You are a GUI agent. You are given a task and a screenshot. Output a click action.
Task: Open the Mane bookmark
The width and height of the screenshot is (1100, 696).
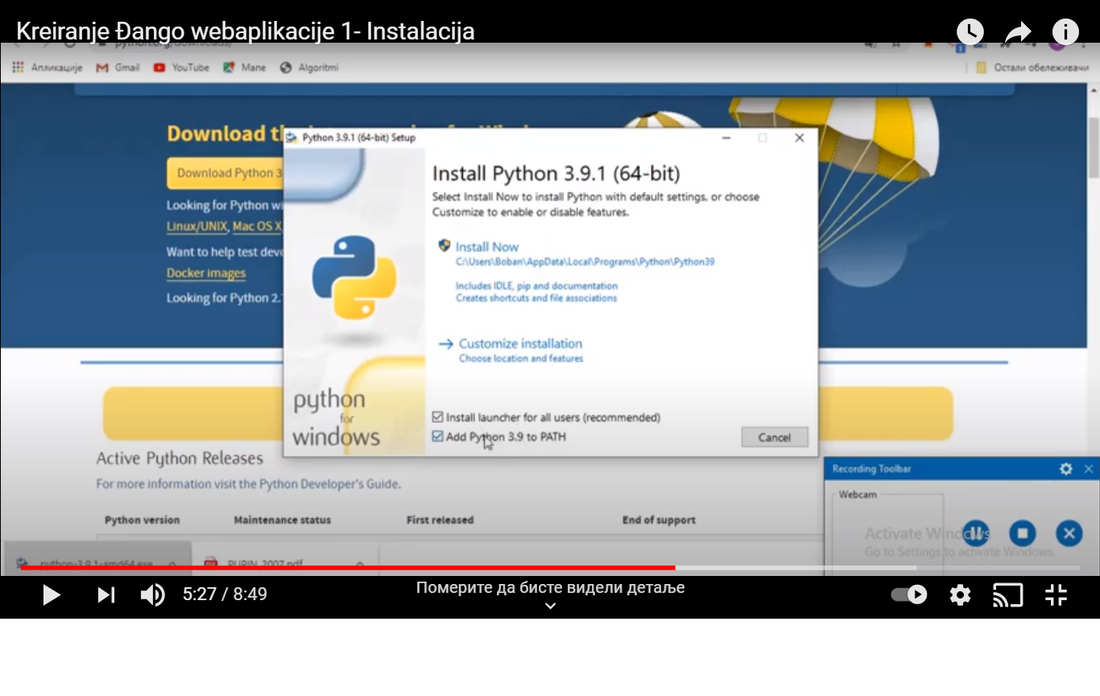(244, 67)
